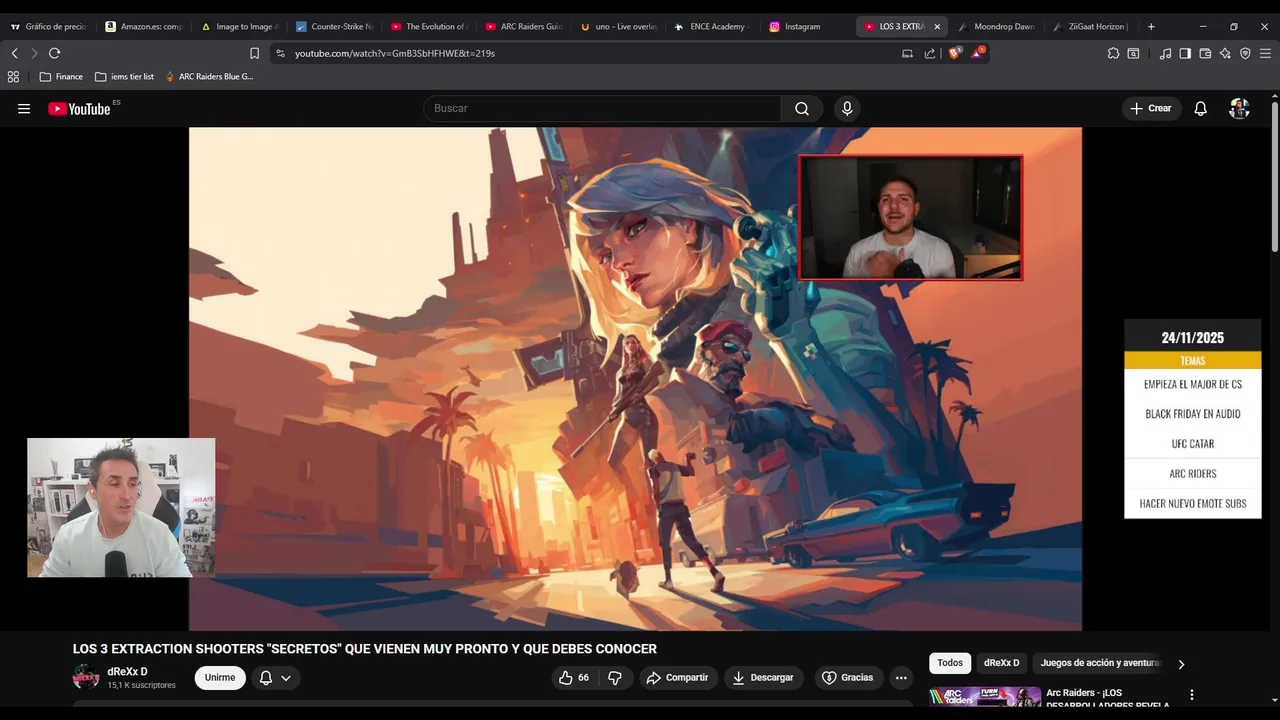
Task: Open the subscription notification bell dropdown
Action: pos(275,678)
